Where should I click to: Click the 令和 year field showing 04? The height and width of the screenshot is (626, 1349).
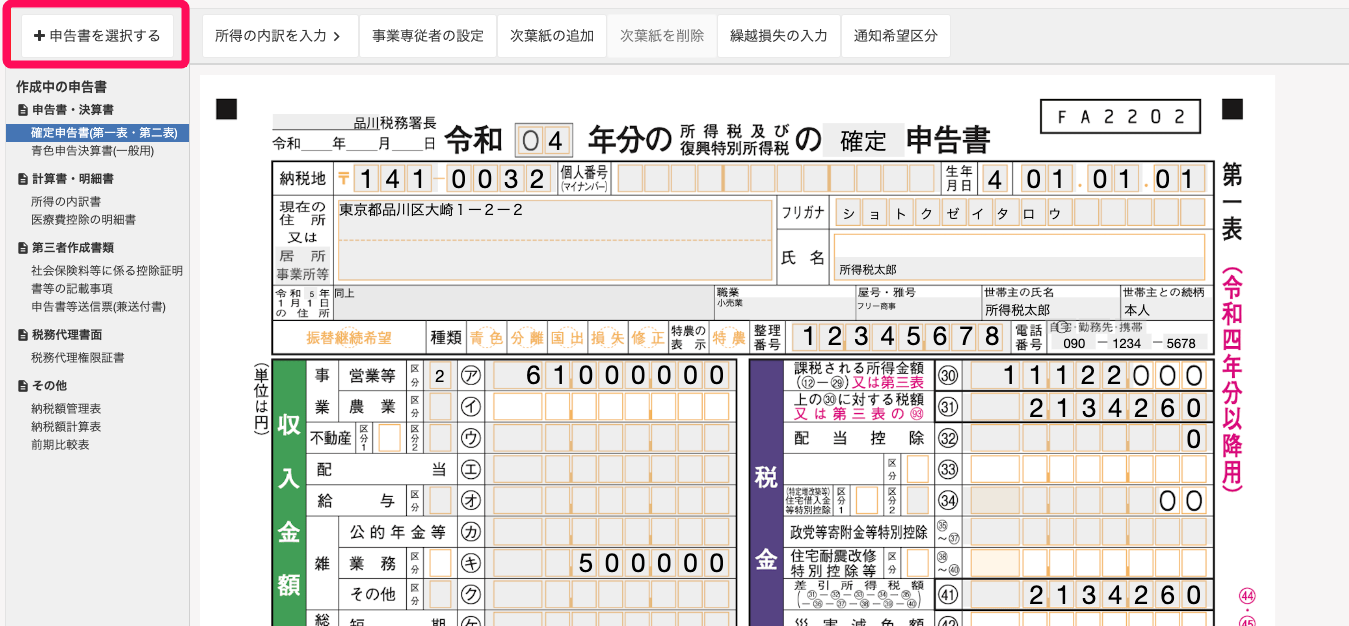(544, 139)
